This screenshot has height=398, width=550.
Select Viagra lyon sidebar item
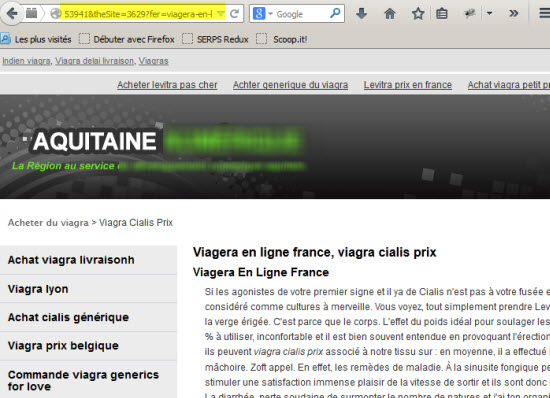(88, 289)
